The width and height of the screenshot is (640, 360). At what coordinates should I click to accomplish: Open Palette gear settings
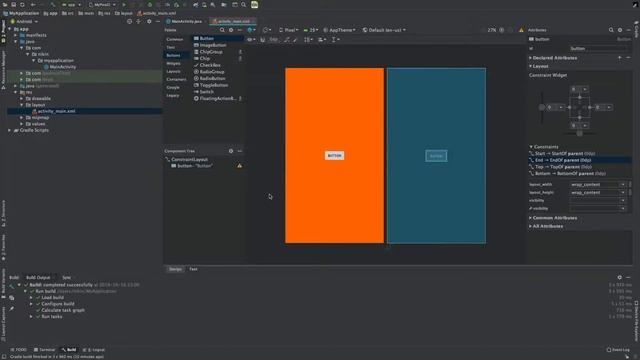pos(231,30)
